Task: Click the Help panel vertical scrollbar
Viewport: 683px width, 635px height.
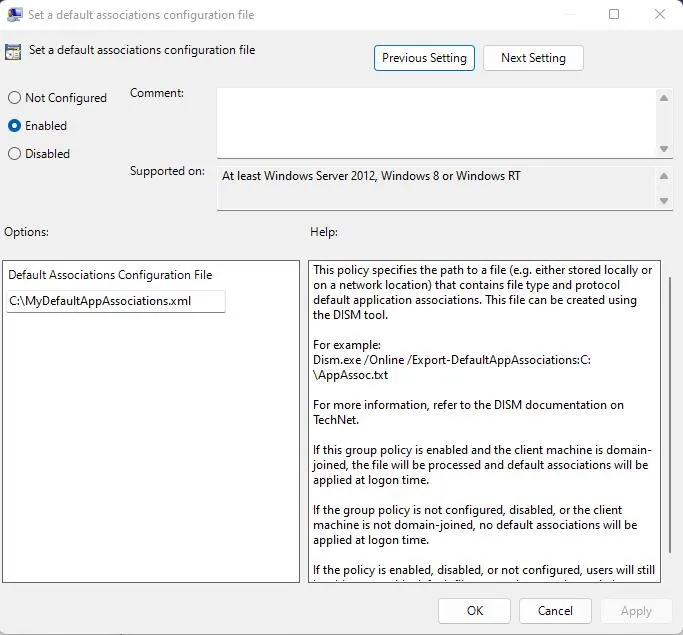Action: tap(670, 415)
